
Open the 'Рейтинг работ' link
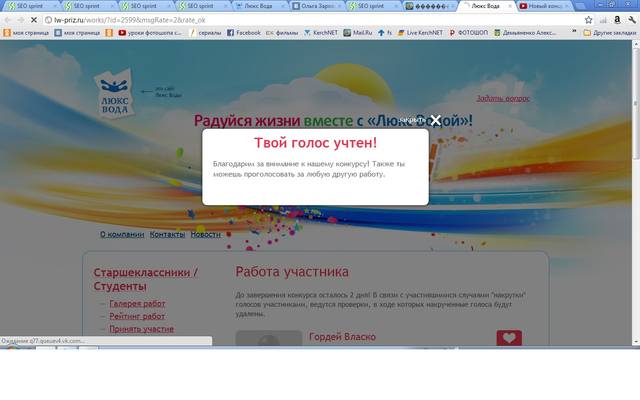pos(137,316)
